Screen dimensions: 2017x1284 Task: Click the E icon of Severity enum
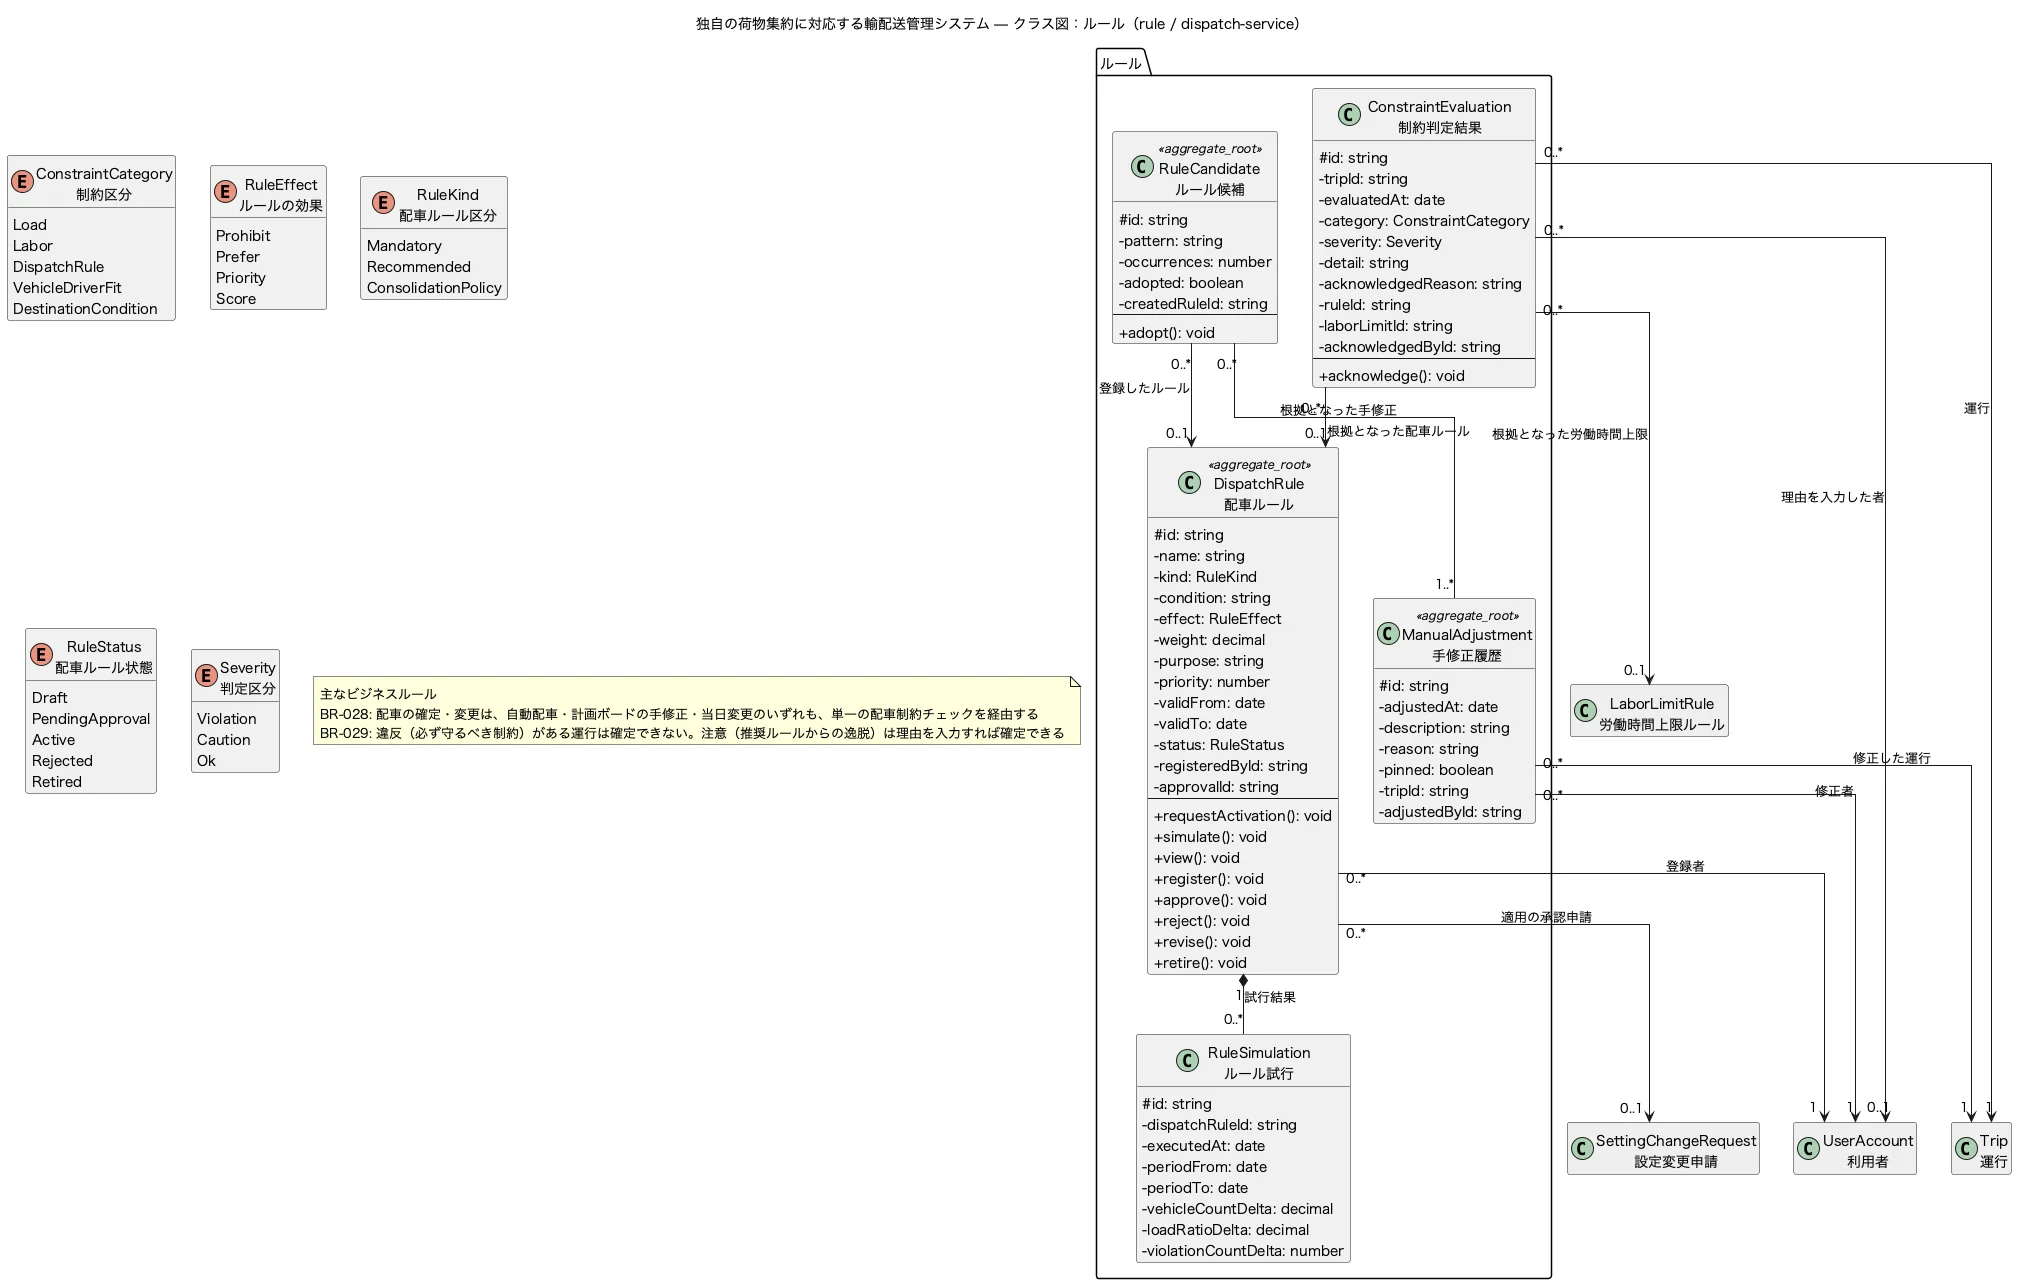tap(206, 677)
